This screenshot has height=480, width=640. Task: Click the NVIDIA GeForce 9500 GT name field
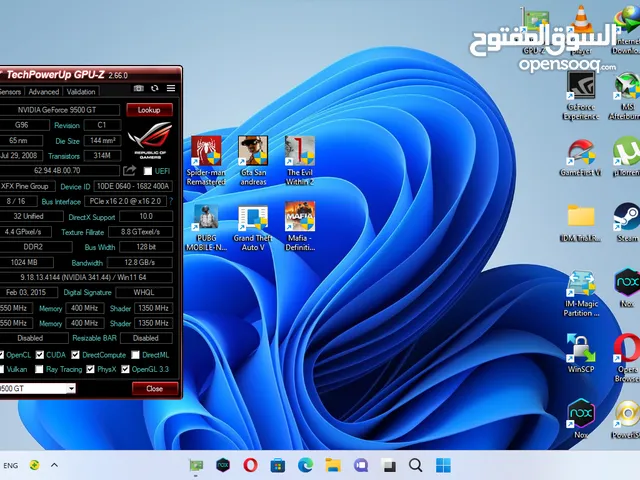point(60,110)
